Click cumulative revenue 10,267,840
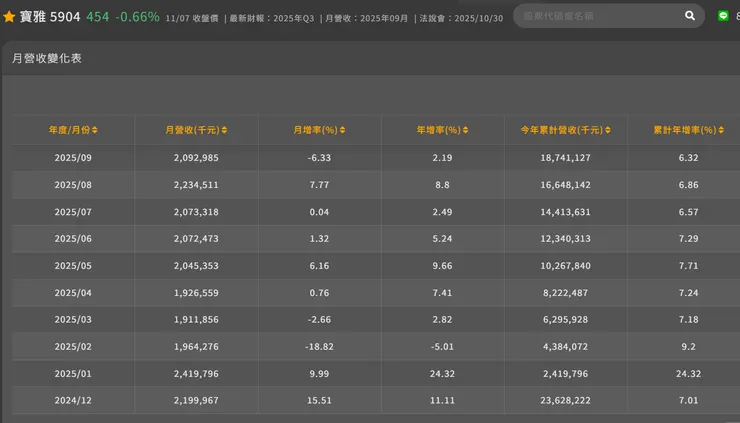 tap(565, 266)
